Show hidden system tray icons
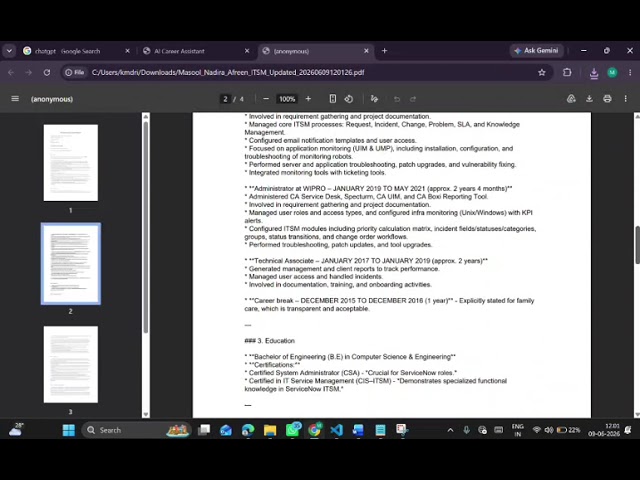Viewport: 640px width, 480px height. pos(450,430)
